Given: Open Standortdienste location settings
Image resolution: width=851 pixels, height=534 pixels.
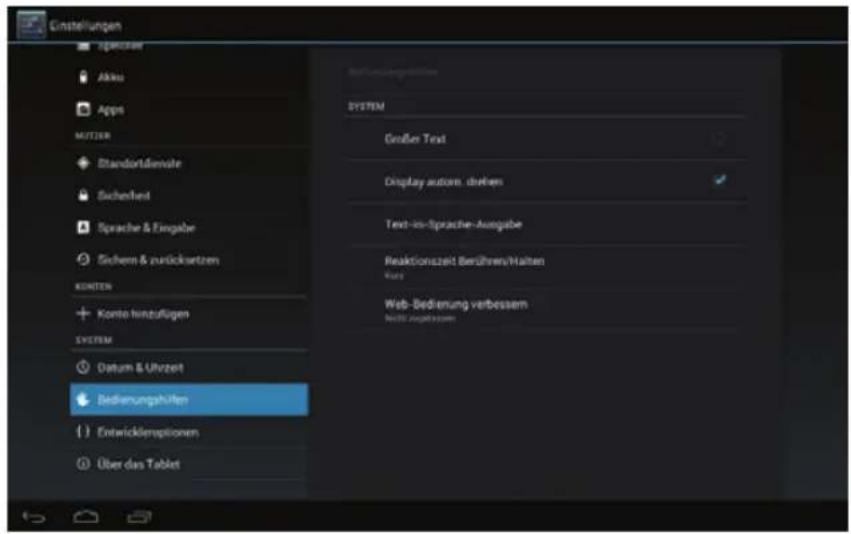Looking at the screenshot, I should pos(189,163).
